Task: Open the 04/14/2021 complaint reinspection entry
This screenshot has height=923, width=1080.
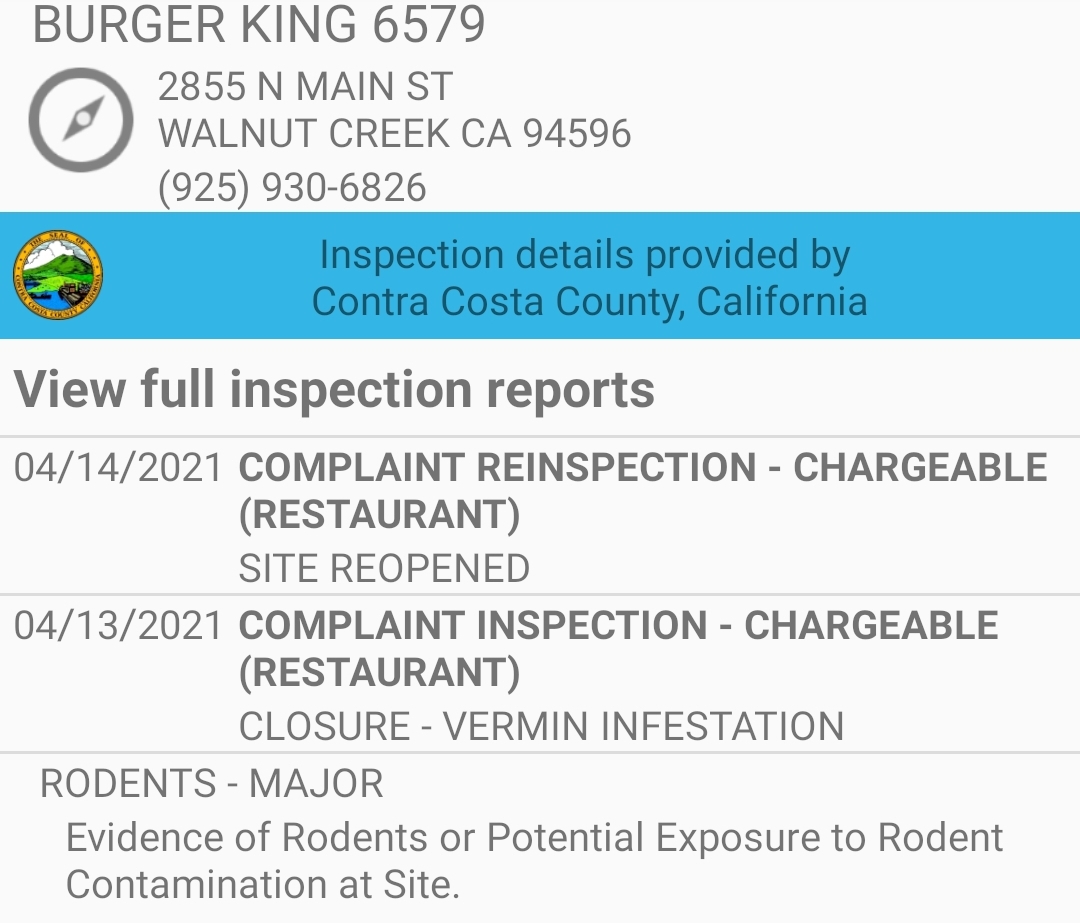Action: coord(540,517)
